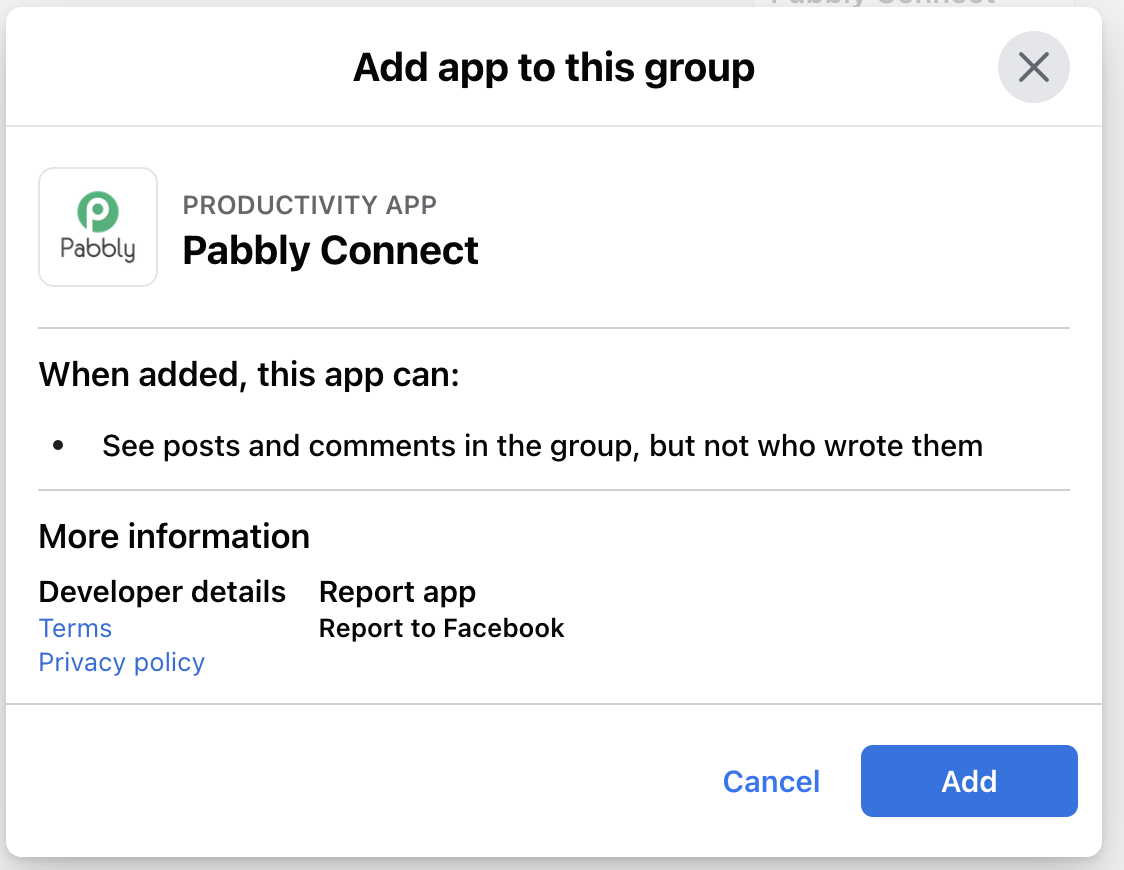The image size is (1124, 870).
Task: Confirm with the blue Add button
Action: tap(969, 781)
